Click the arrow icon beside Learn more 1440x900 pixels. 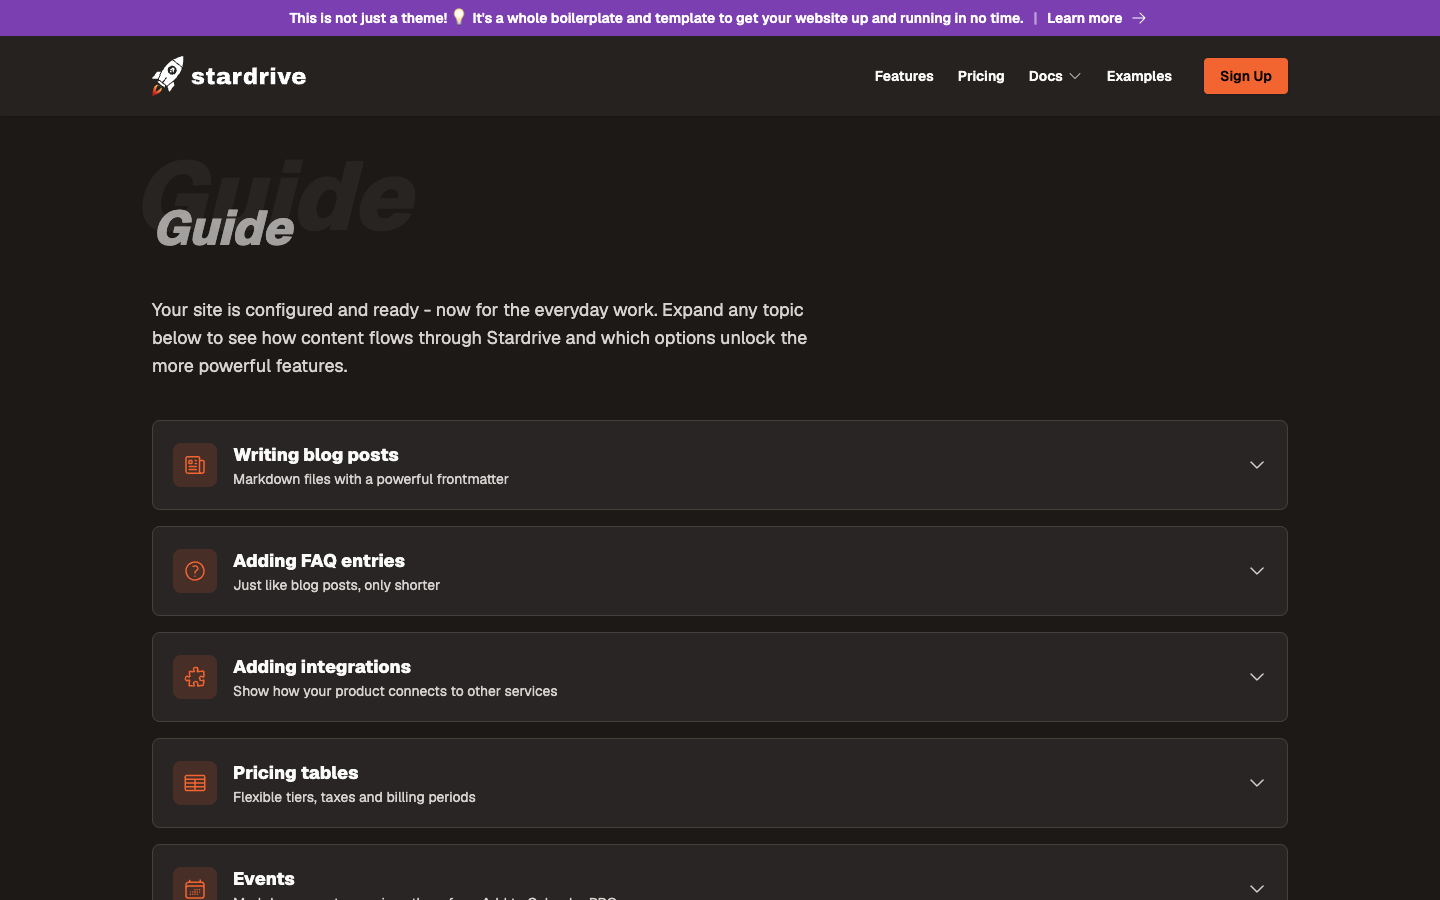point(1139,18)
